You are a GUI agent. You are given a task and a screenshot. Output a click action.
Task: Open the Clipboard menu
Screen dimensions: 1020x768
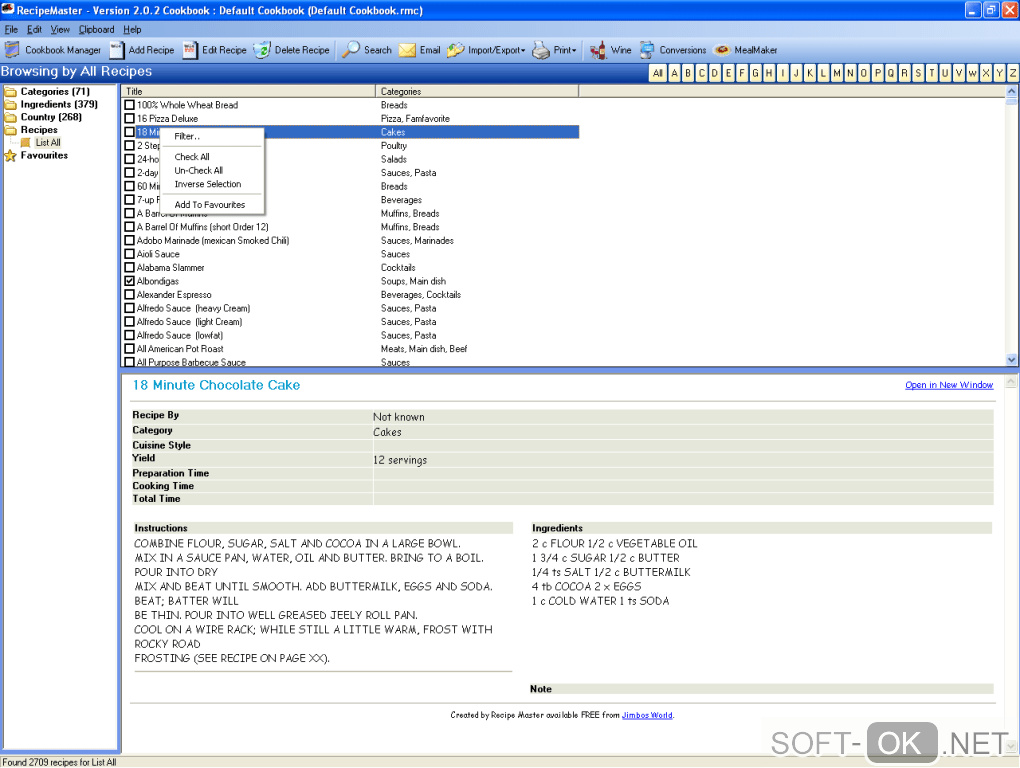(x=96, y=29)
